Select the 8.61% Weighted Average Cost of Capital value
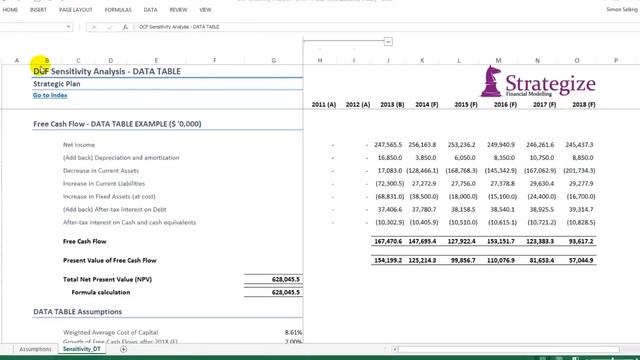Screen dimensions: 640x360 [293, 333]
